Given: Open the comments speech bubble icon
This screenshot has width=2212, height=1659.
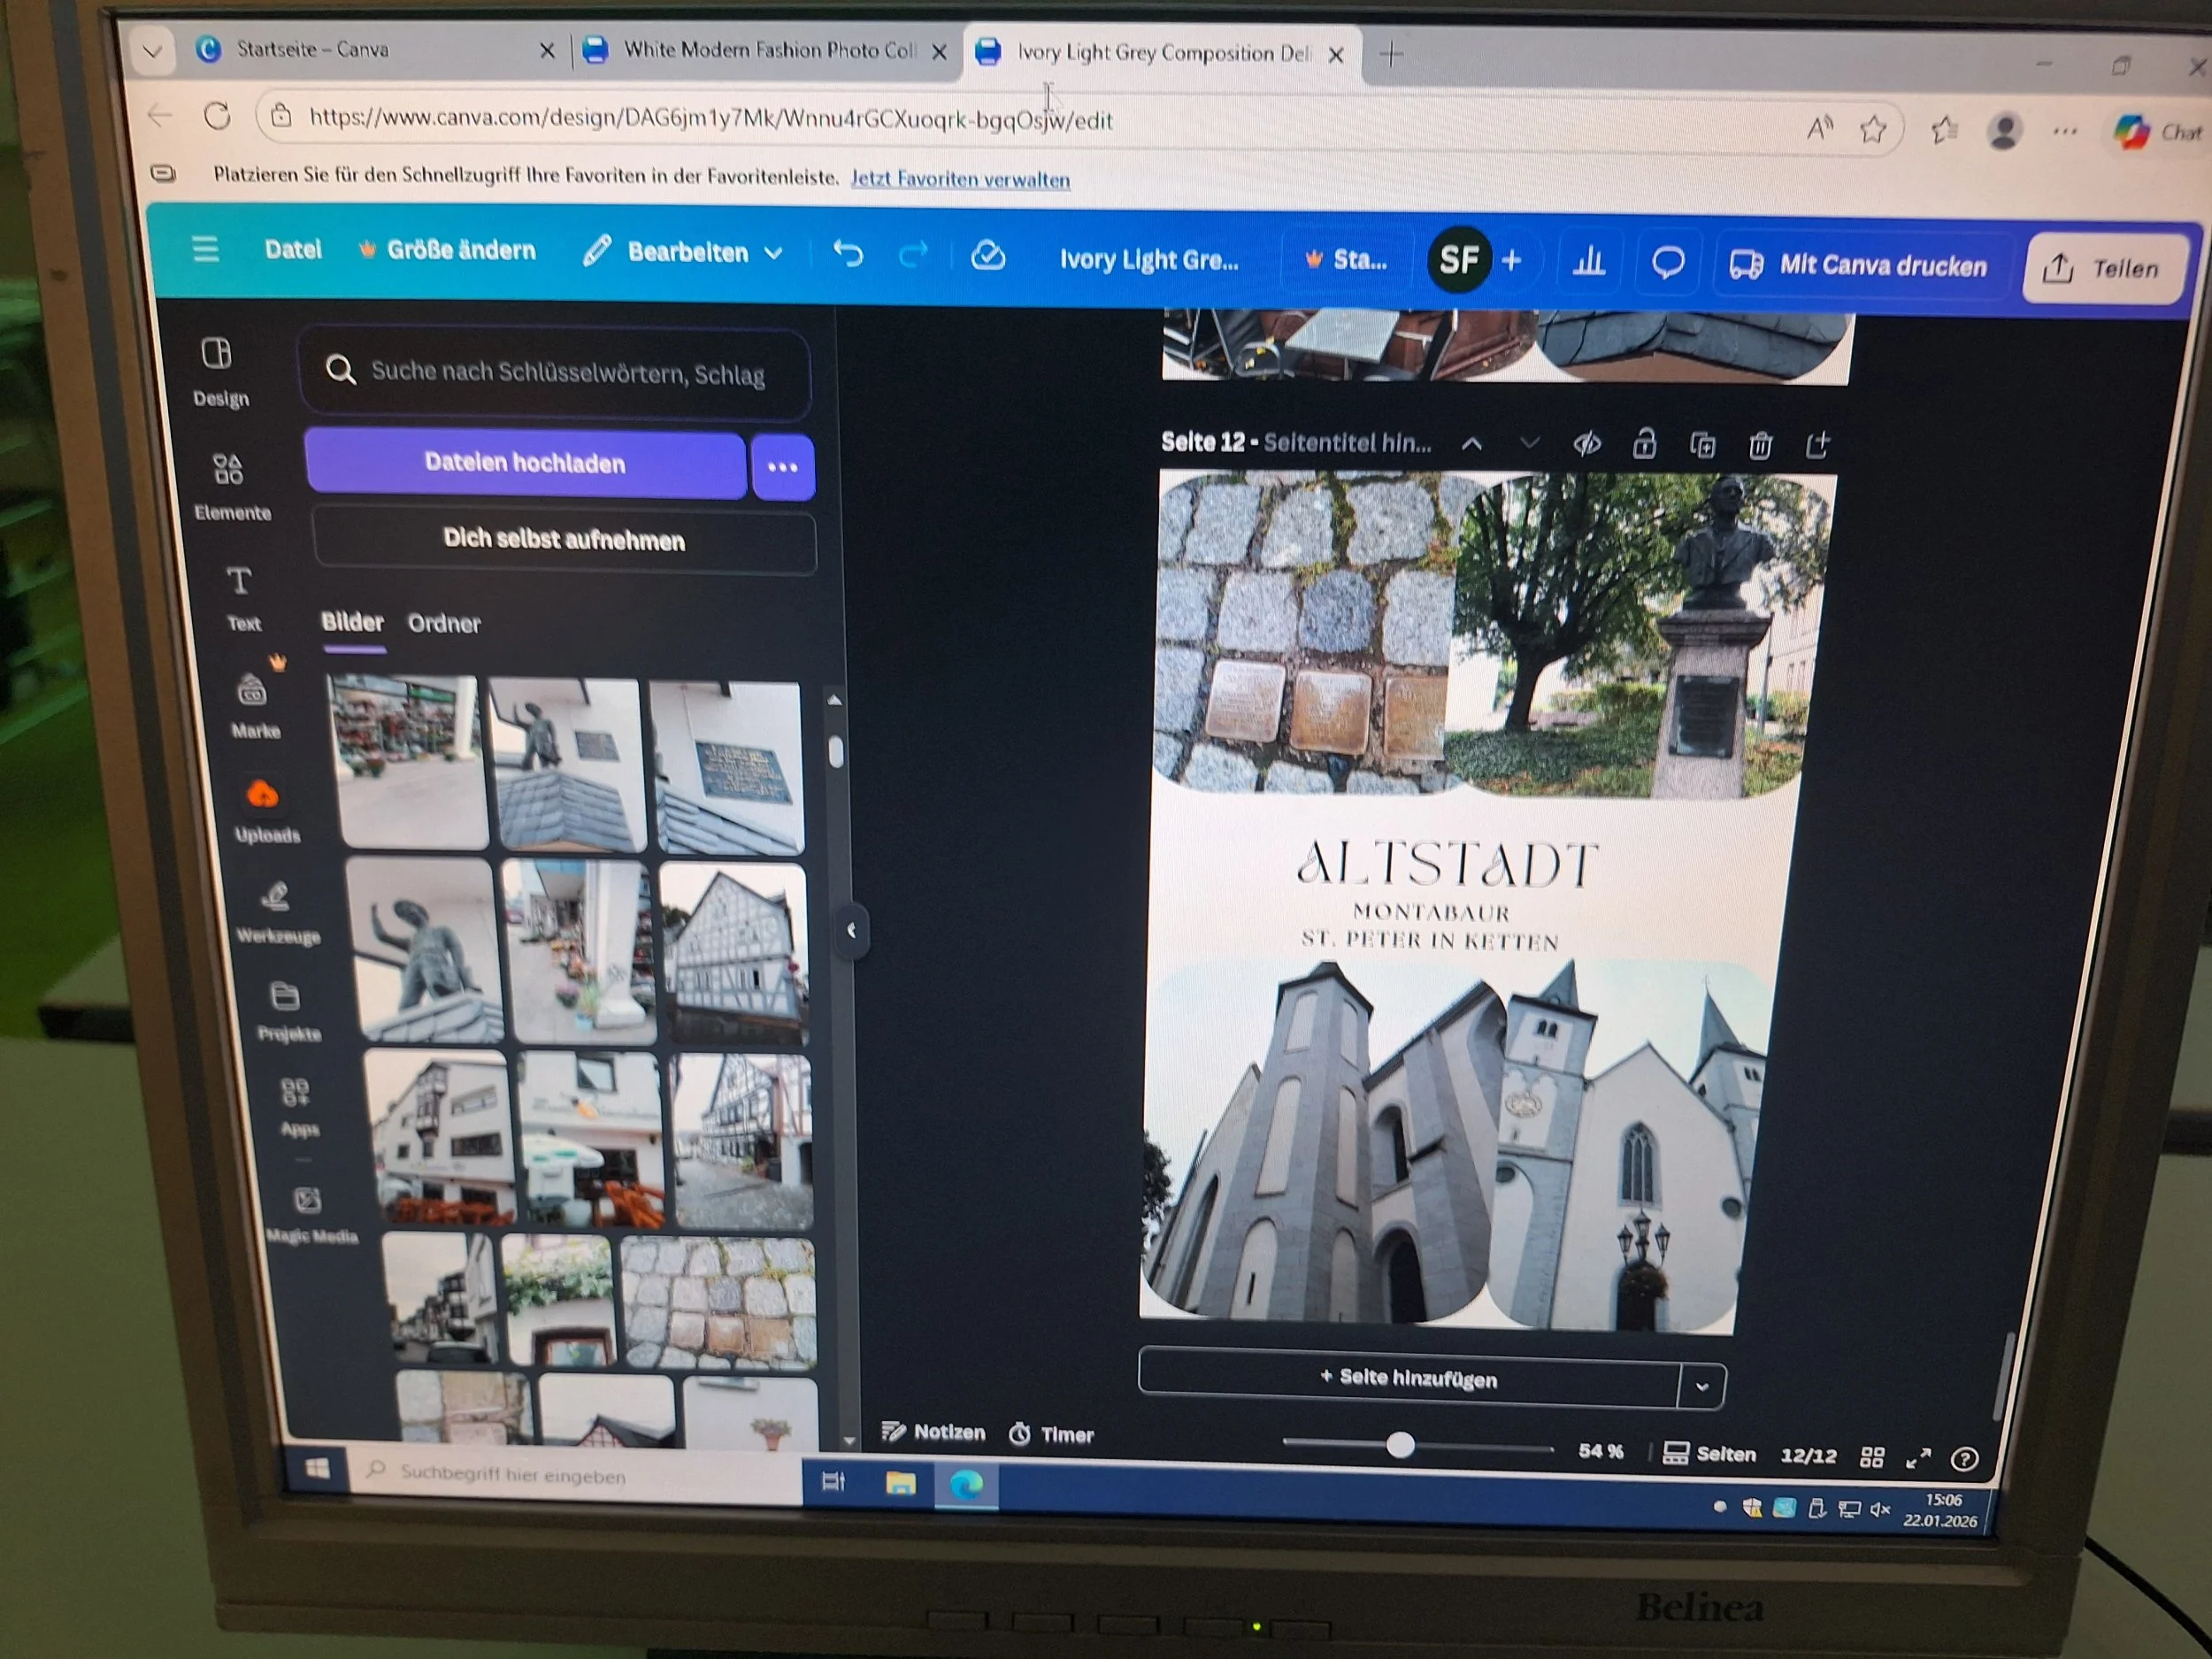Looking at the screenshot, I should [1667, 264].
